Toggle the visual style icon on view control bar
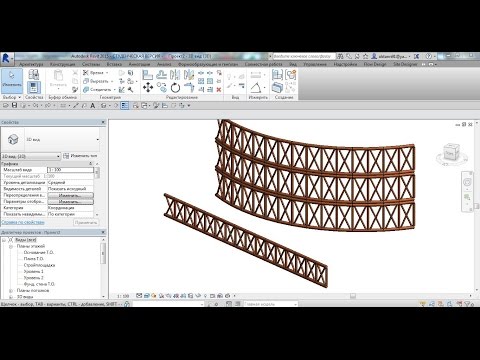The image size is (480, 360). (146, 296)
